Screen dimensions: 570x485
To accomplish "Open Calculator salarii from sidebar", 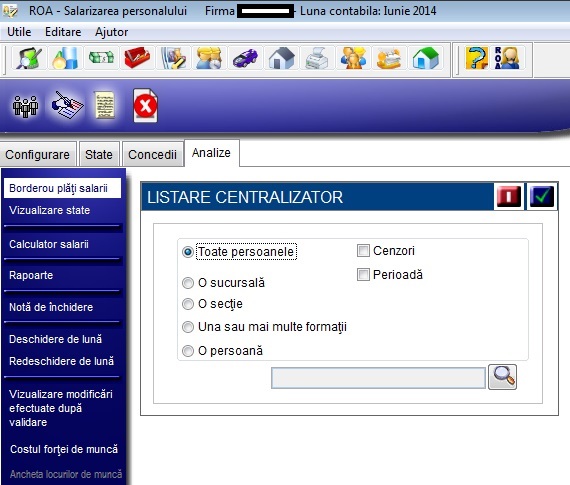I will point(49,244).
